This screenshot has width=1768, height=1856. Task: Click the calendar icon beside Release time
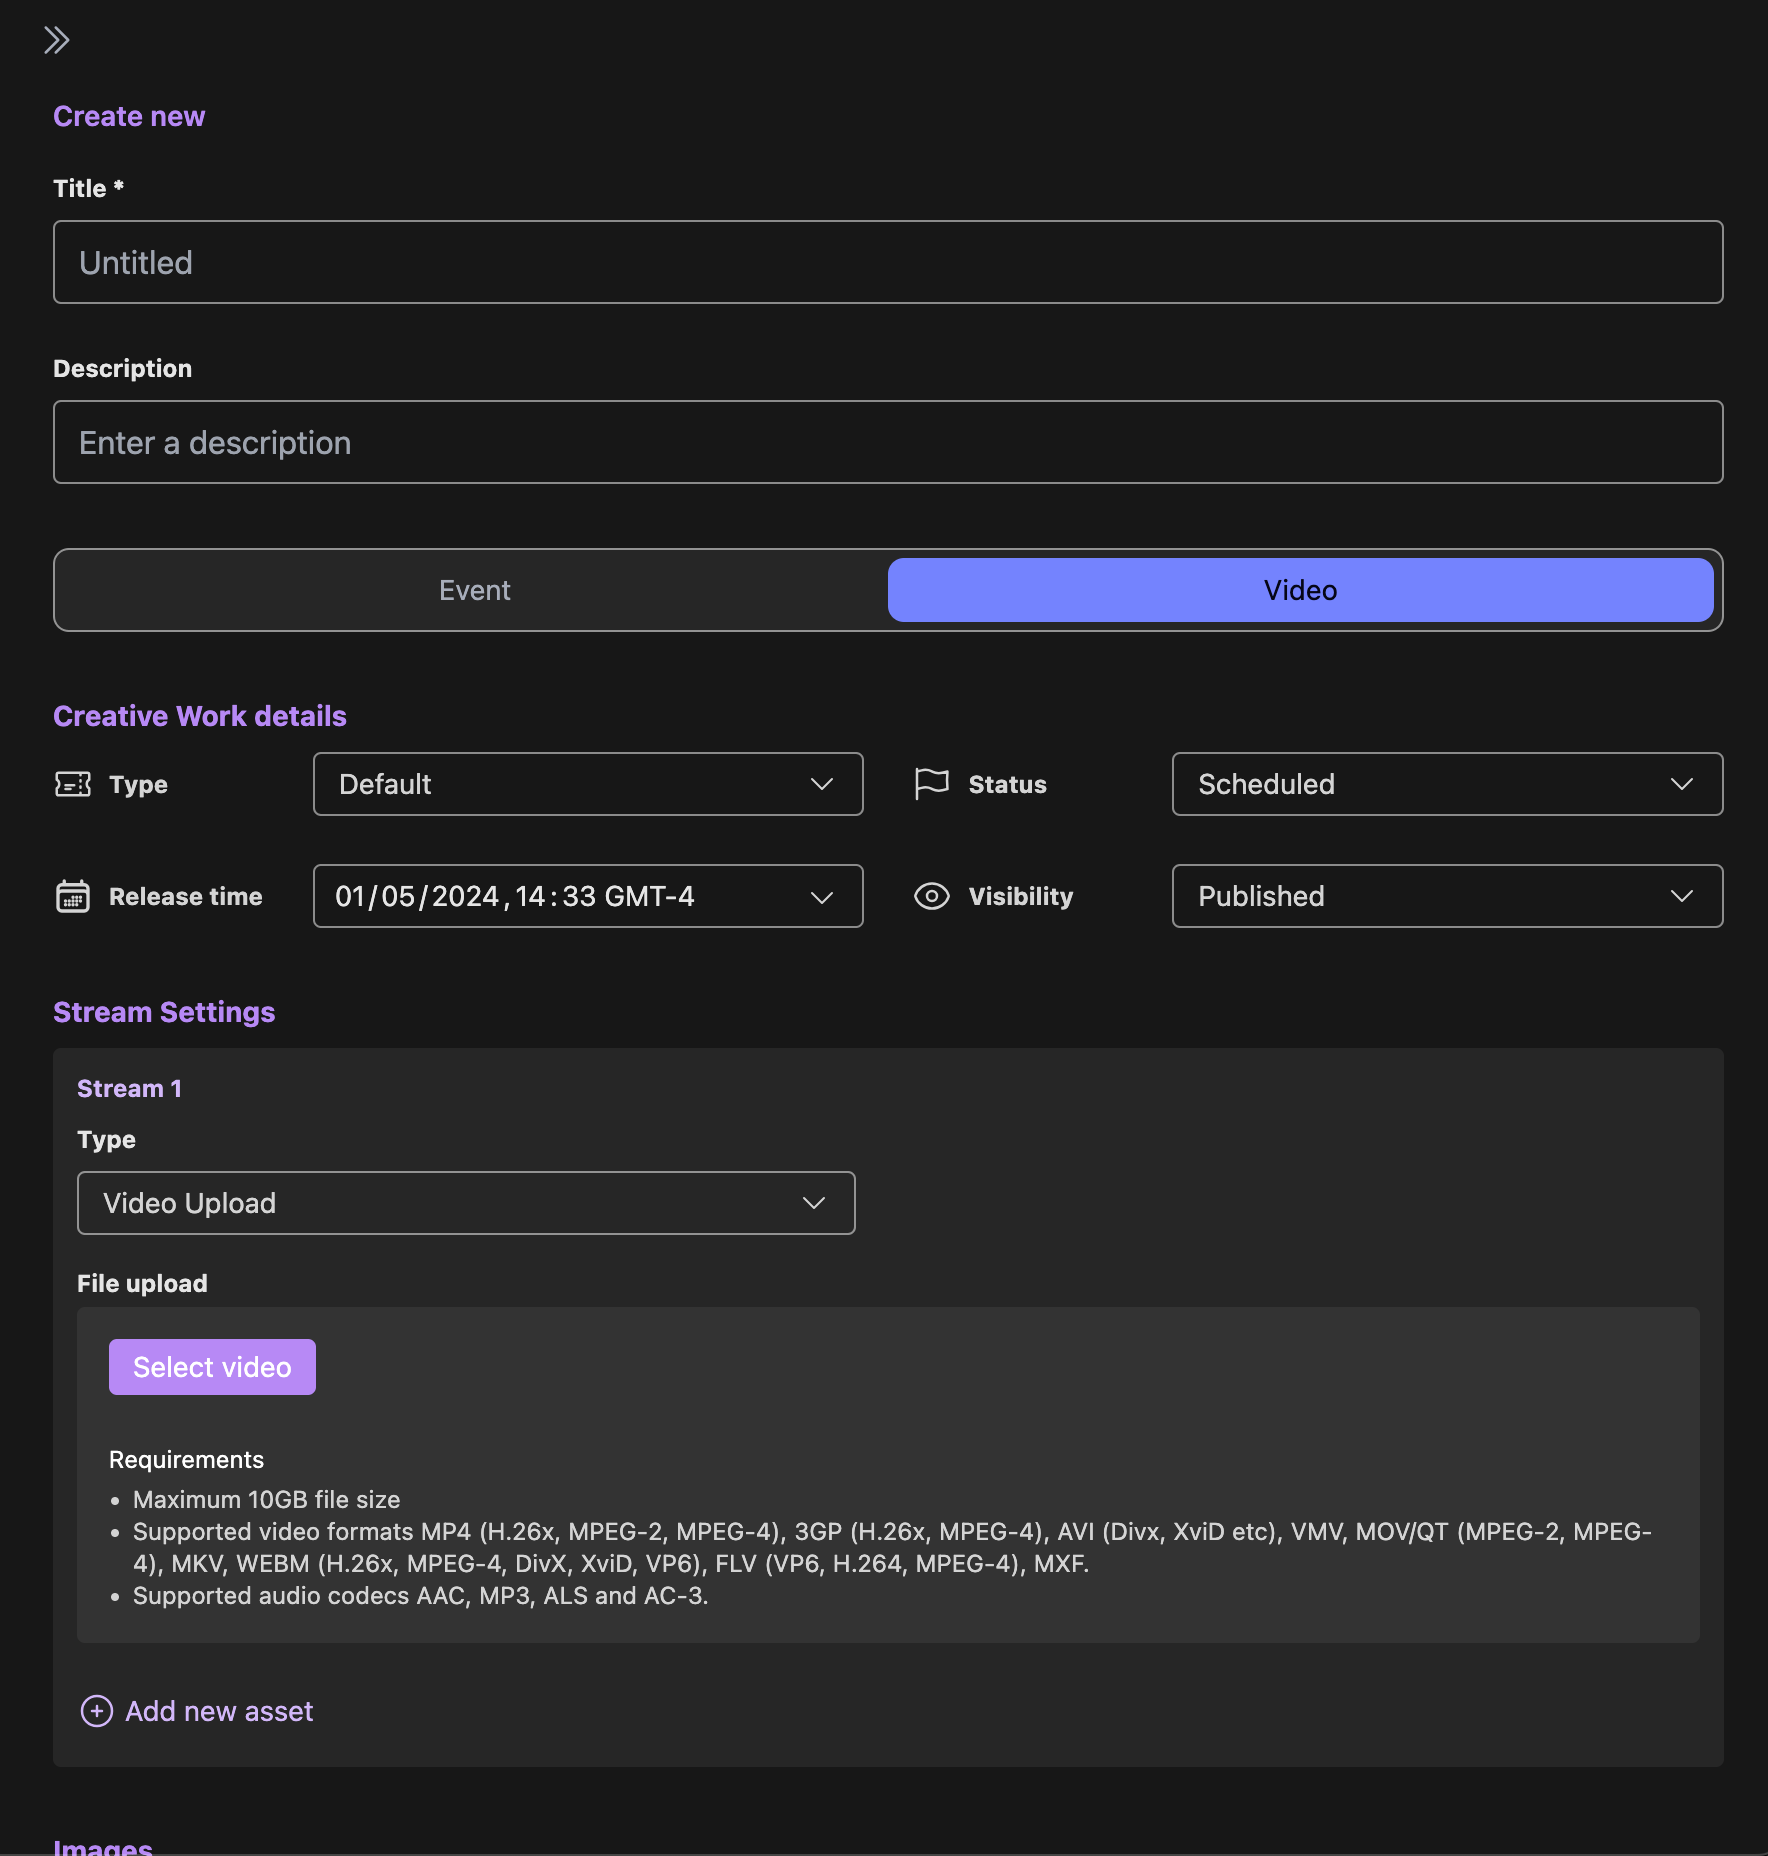click(x=73, y=896)
